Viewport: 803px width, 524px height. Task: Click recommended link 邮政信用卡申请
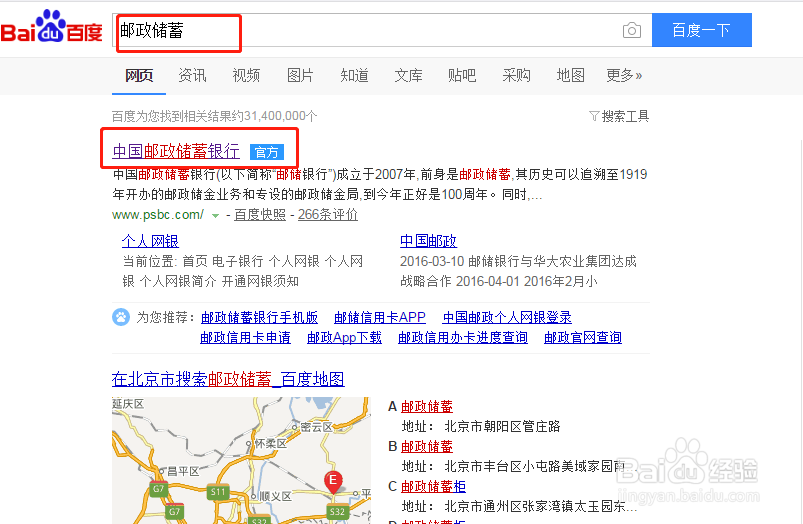(245, 338)
